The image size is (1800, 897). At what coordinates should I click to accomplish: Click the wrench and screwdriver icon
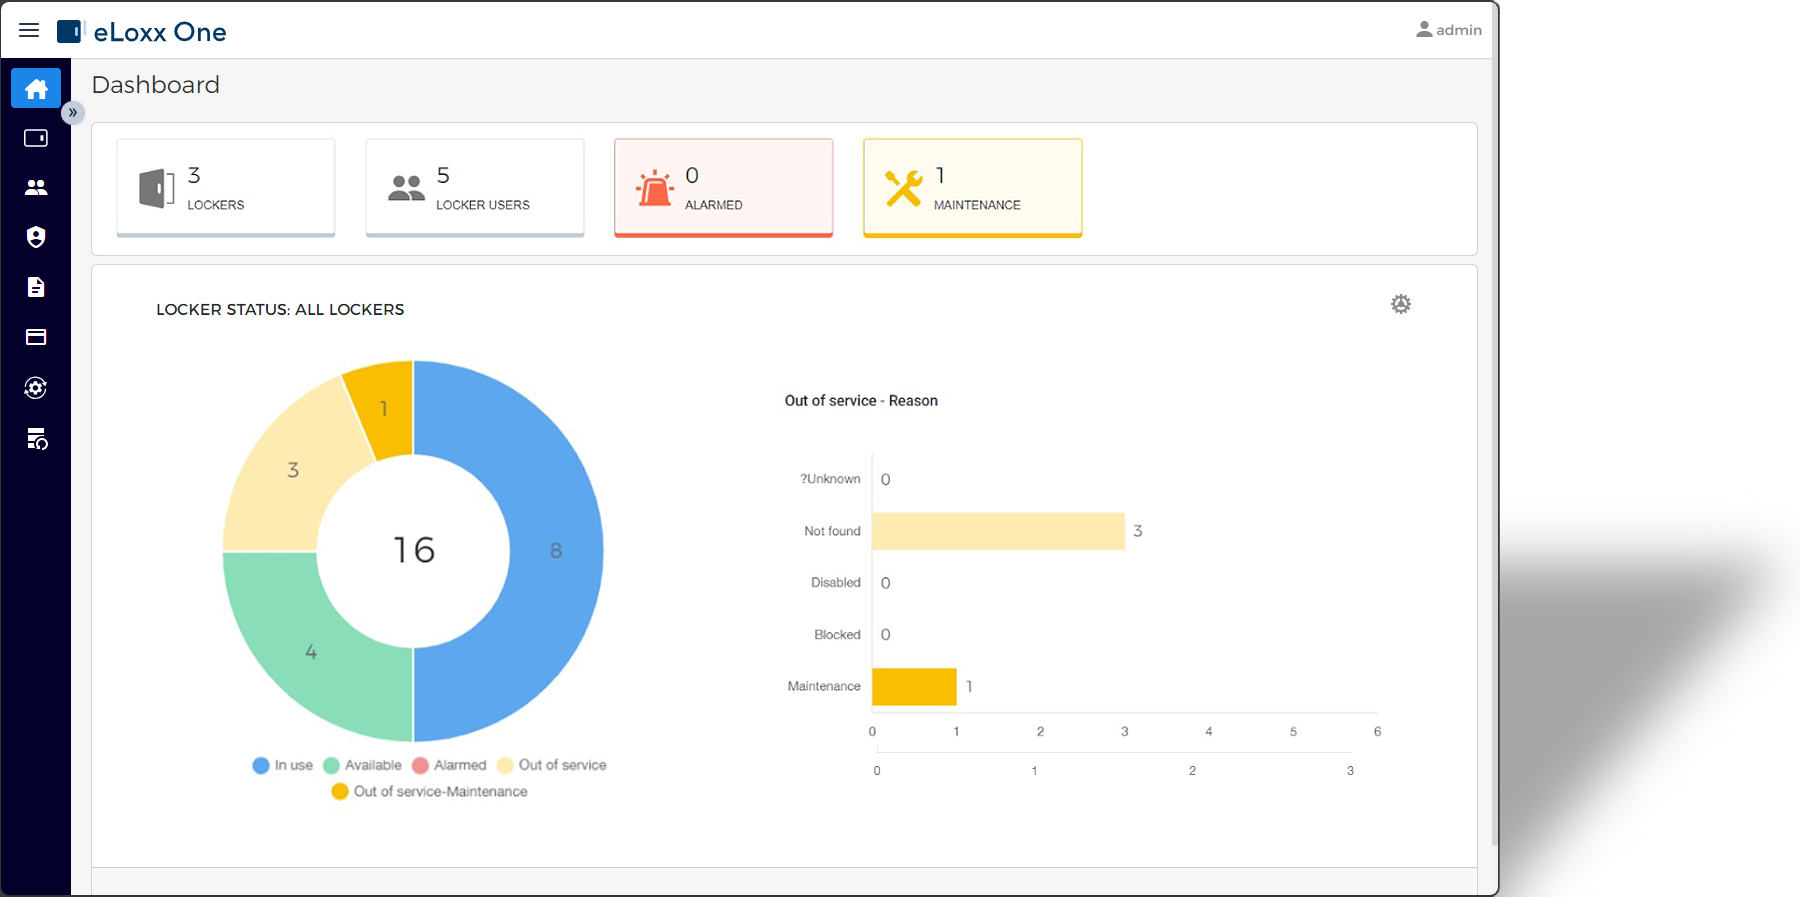pyautogui.click(x=904, y=187)
